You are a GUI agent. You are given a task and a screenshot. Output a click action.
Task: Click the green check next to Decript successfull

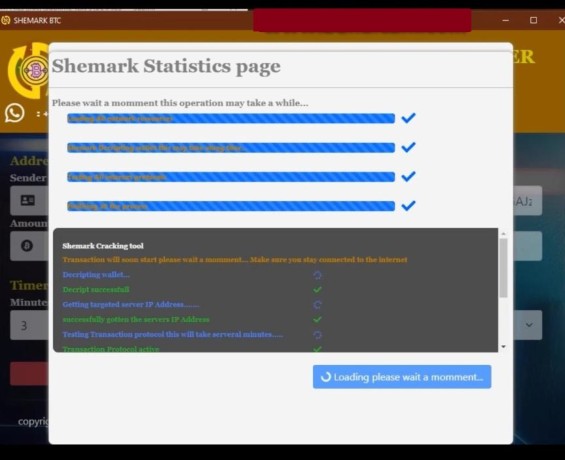coord(317,290)
